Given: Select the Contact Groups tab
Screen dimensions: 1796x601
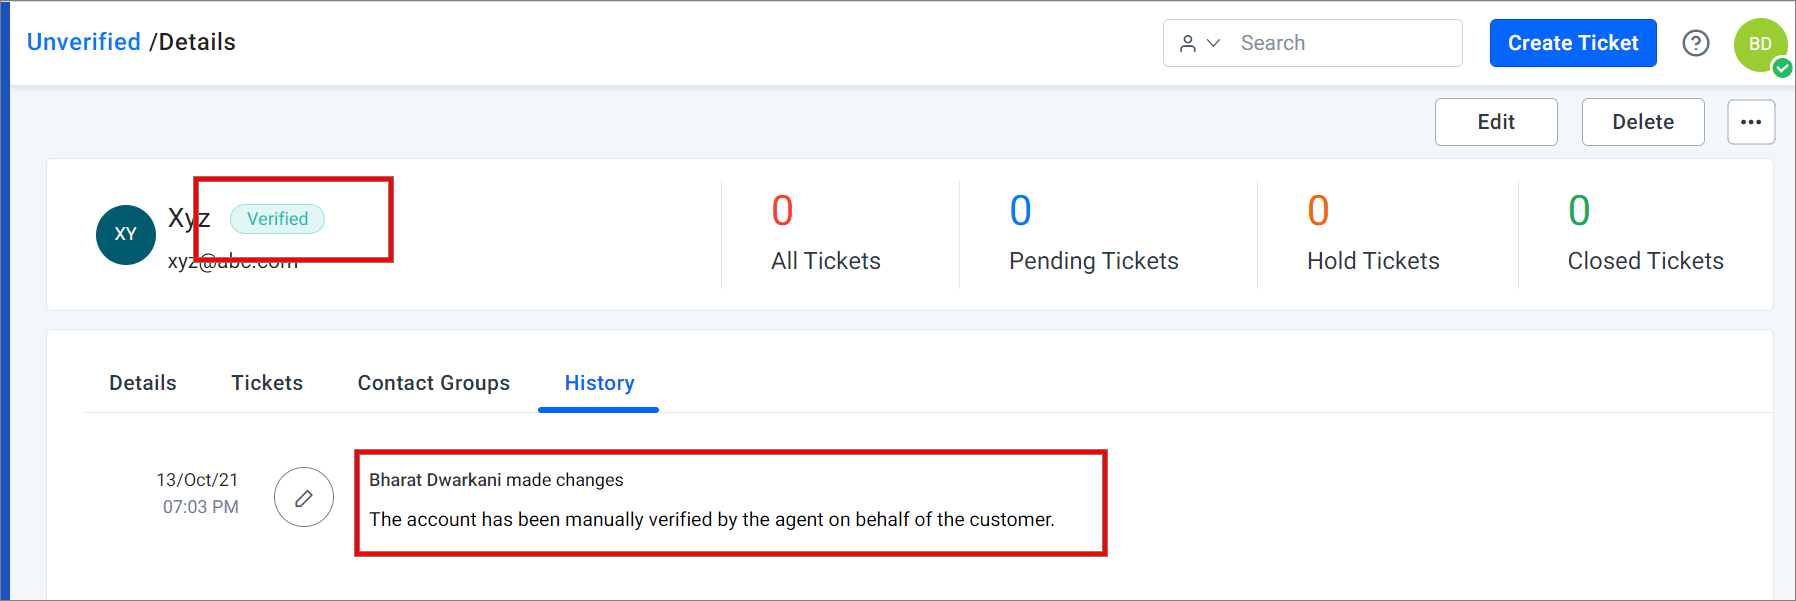Looking at the screenshot, I should click(434, 383).
